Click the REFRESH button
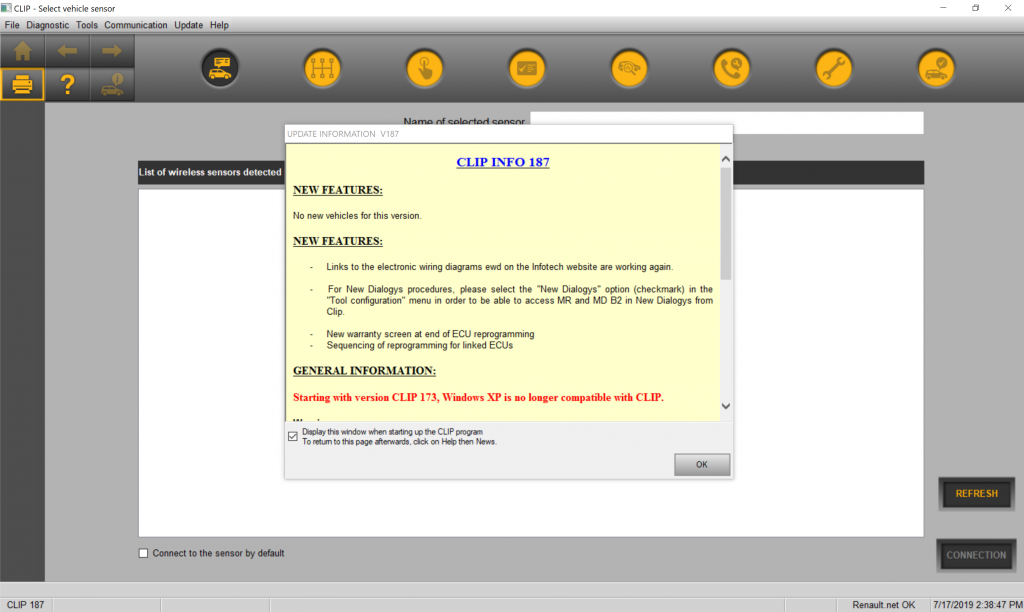Screen dimensions: 1024x612 coord(976,494)
